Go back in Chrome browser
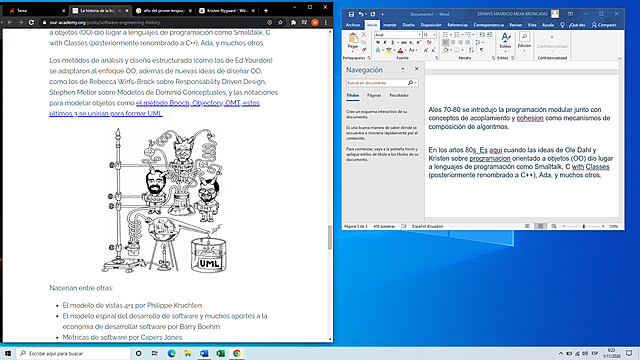This screenshot has height=360, width=640. coord(10,22)
